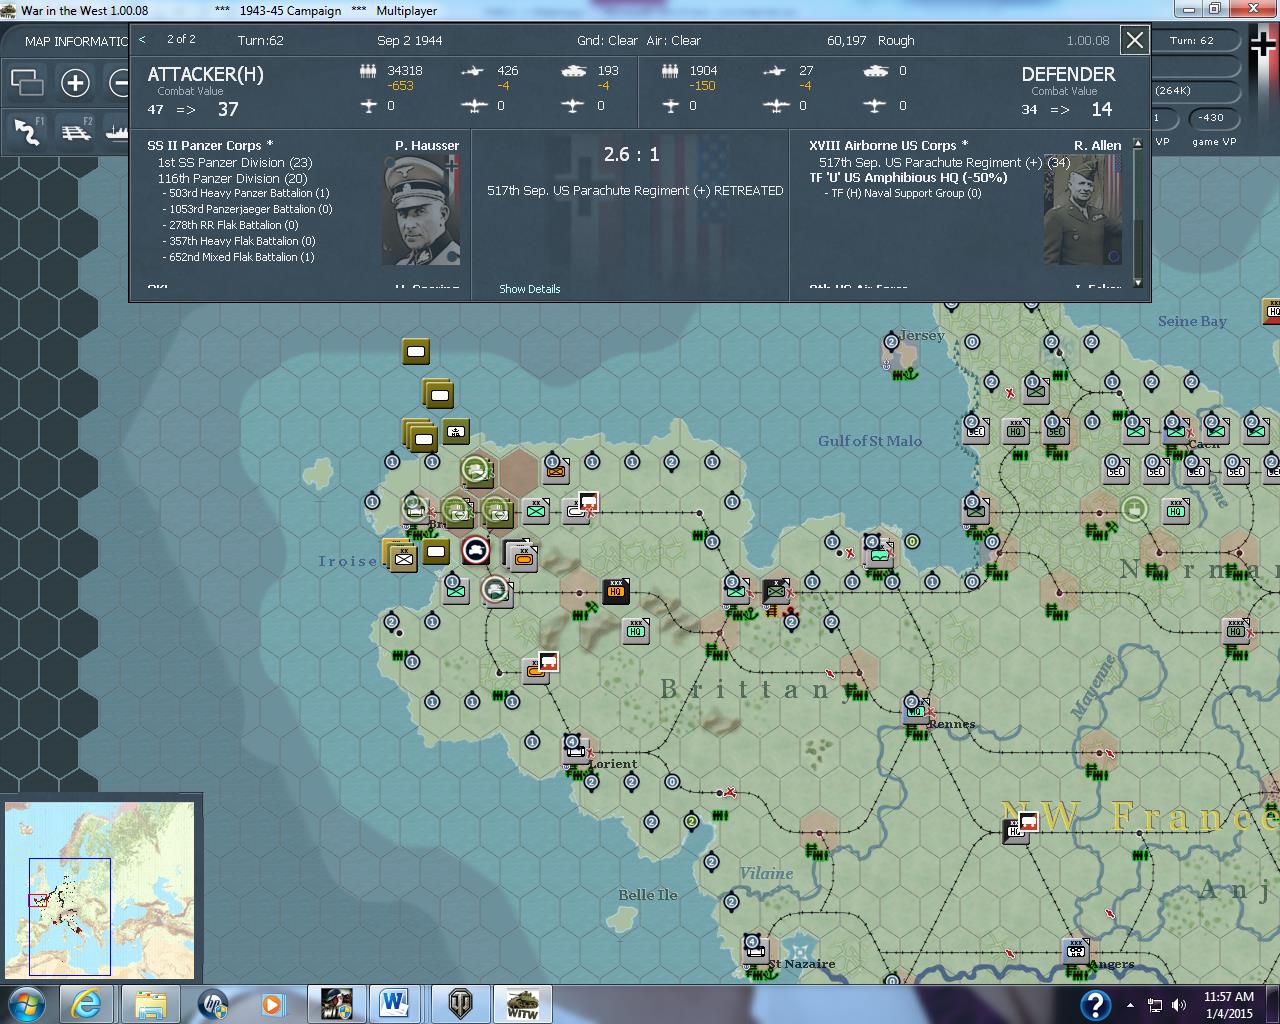The image size is (1280, 1024).
Task: Go to previous combat report arrow
Action: [x=142, y=40]
